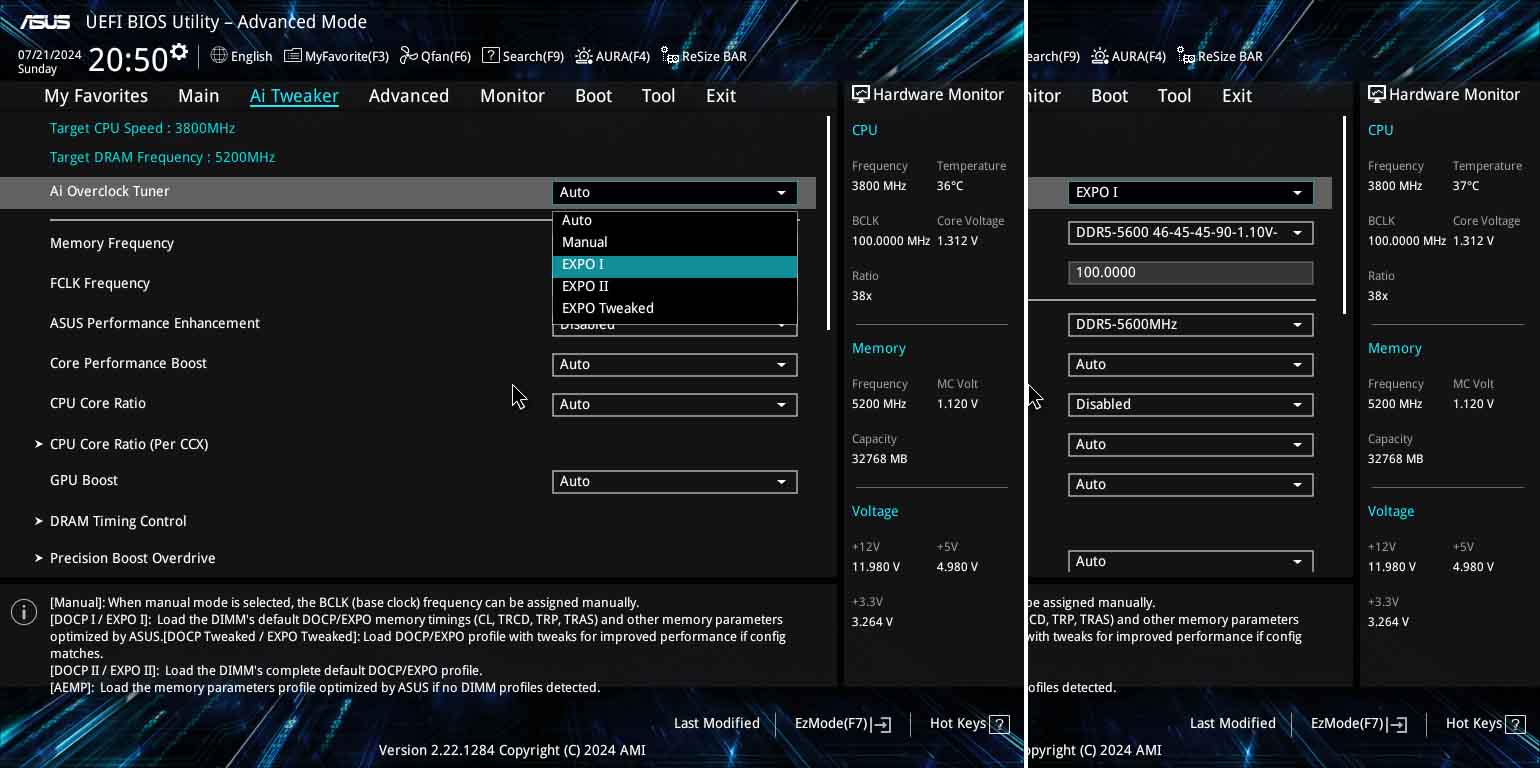Screen dimensions: 1540x768
Task: Open Search(F9) in the left screenshot
Action: click(523, 56)
